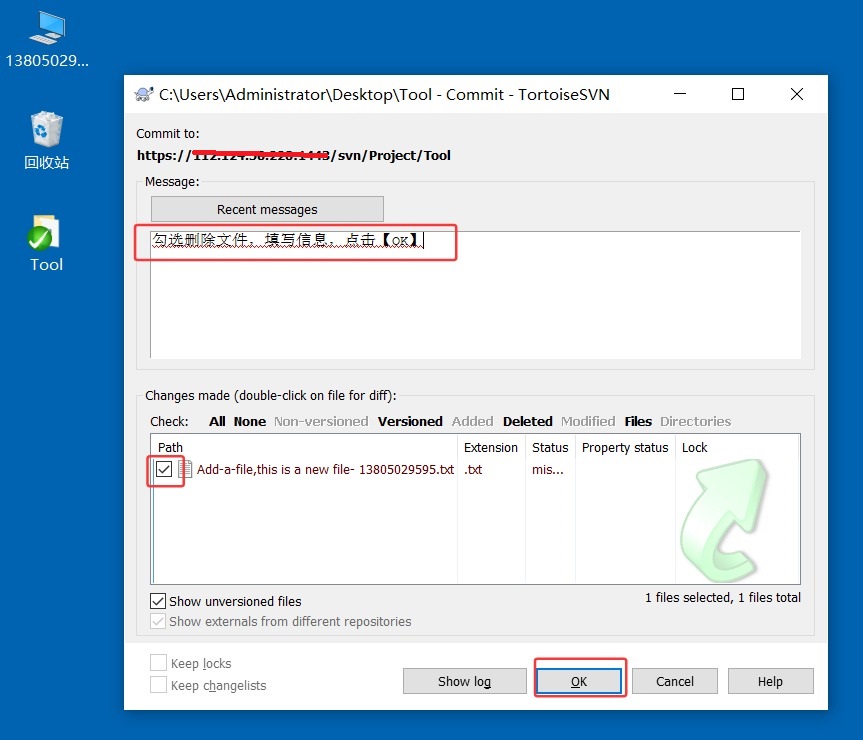The height and width of the screenshot is (740, 863).
Task: Click the .txt extension cell
Action: (x=473, y=469)
